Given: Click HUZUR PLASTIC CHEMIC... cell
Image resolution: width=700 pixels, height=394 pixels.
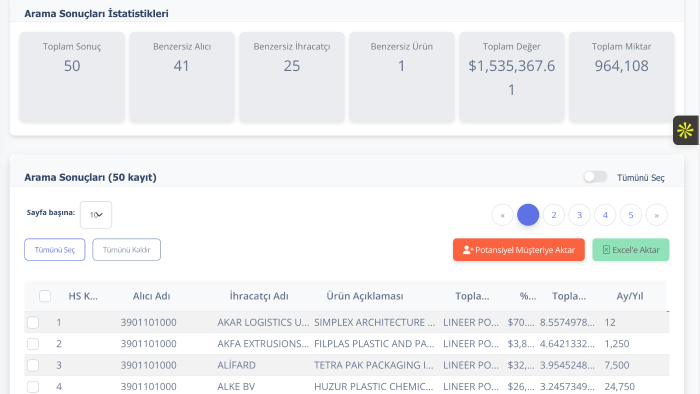Looking at the screenshot, I should (x=374, y=386).
